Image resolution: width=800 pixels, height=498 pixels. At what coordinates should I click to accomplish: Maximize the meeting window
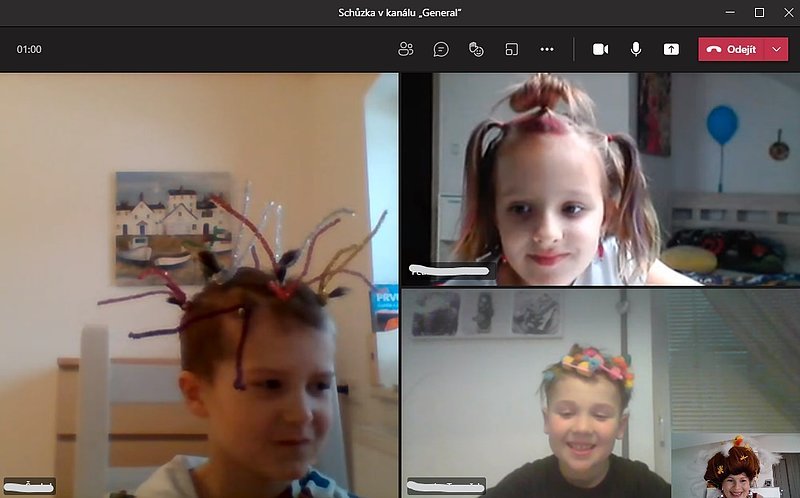pyautogui.click(x=759, y=12)
